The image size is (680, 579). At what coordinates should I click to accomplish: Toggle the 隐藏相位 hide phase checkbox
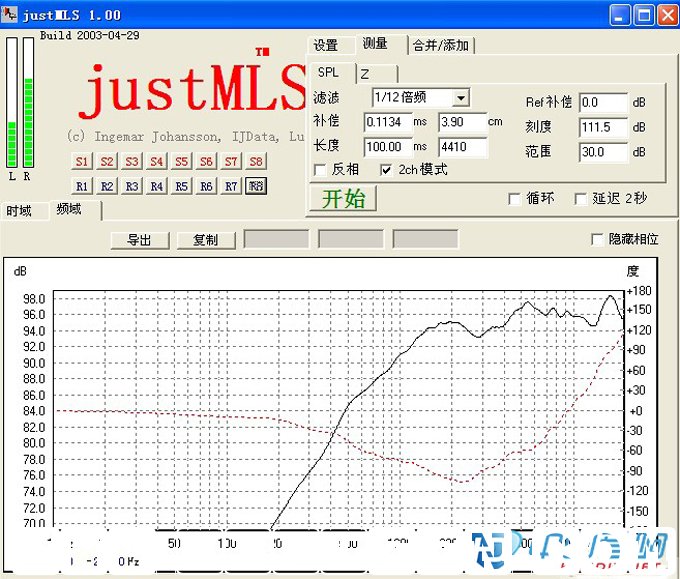pos(597,239)
